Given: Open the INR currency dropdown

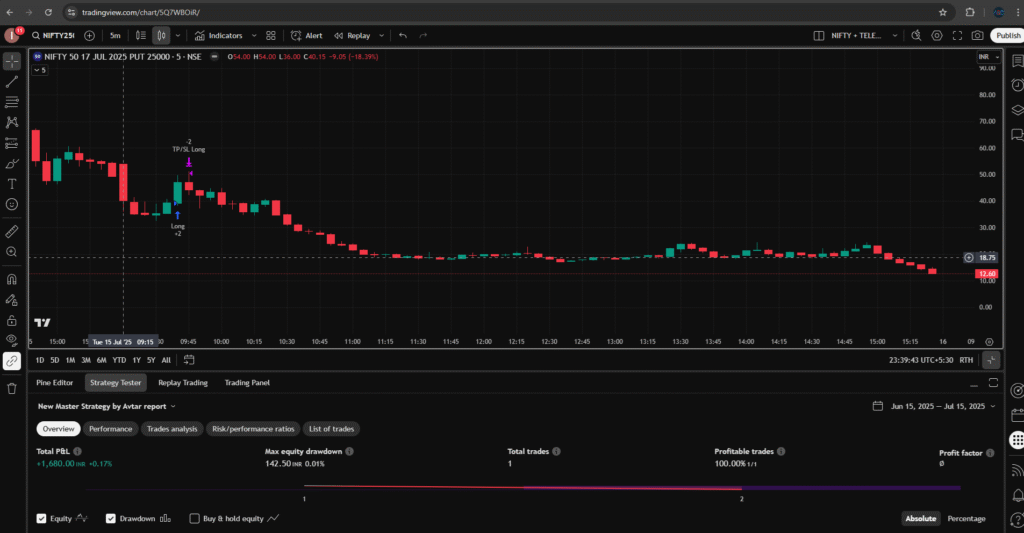Looking at the screenshot, I should tap(988, 57).
